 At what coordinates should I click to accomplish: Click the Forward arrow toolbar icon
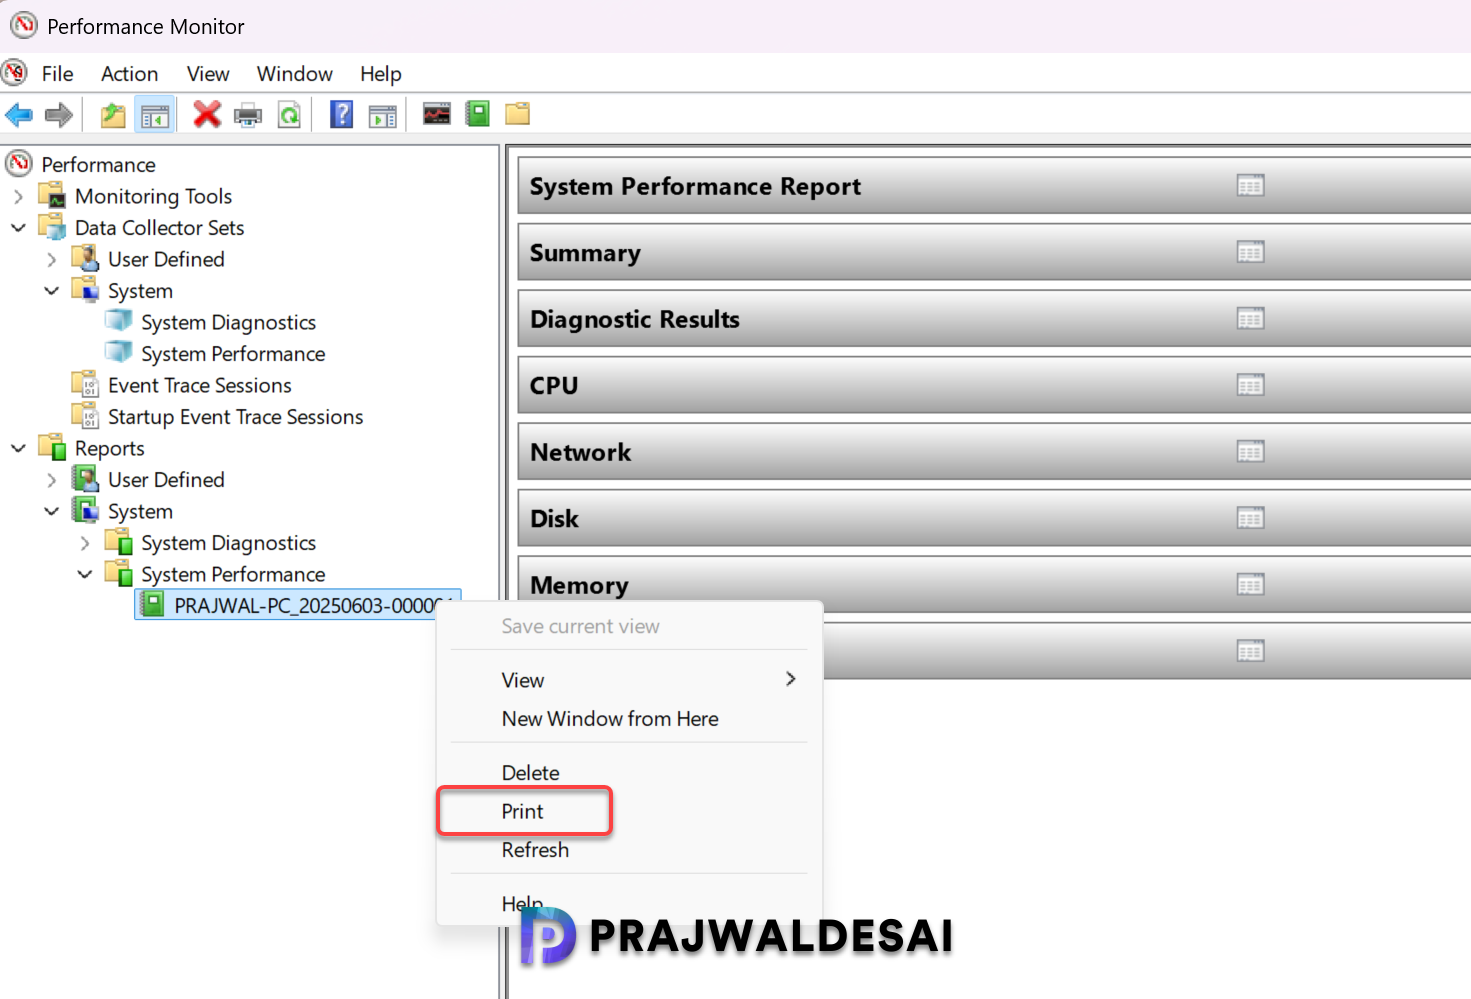(59, 115)
